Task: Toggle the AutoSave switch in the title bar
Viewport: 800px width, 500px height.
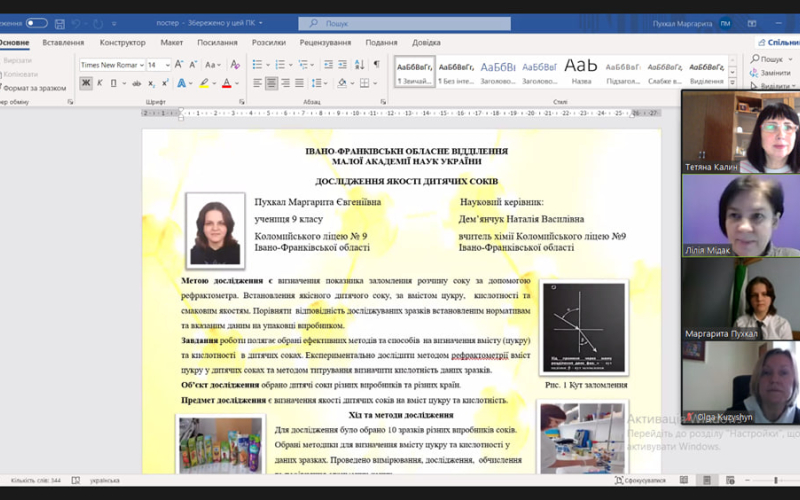Action: click(37, 23)
